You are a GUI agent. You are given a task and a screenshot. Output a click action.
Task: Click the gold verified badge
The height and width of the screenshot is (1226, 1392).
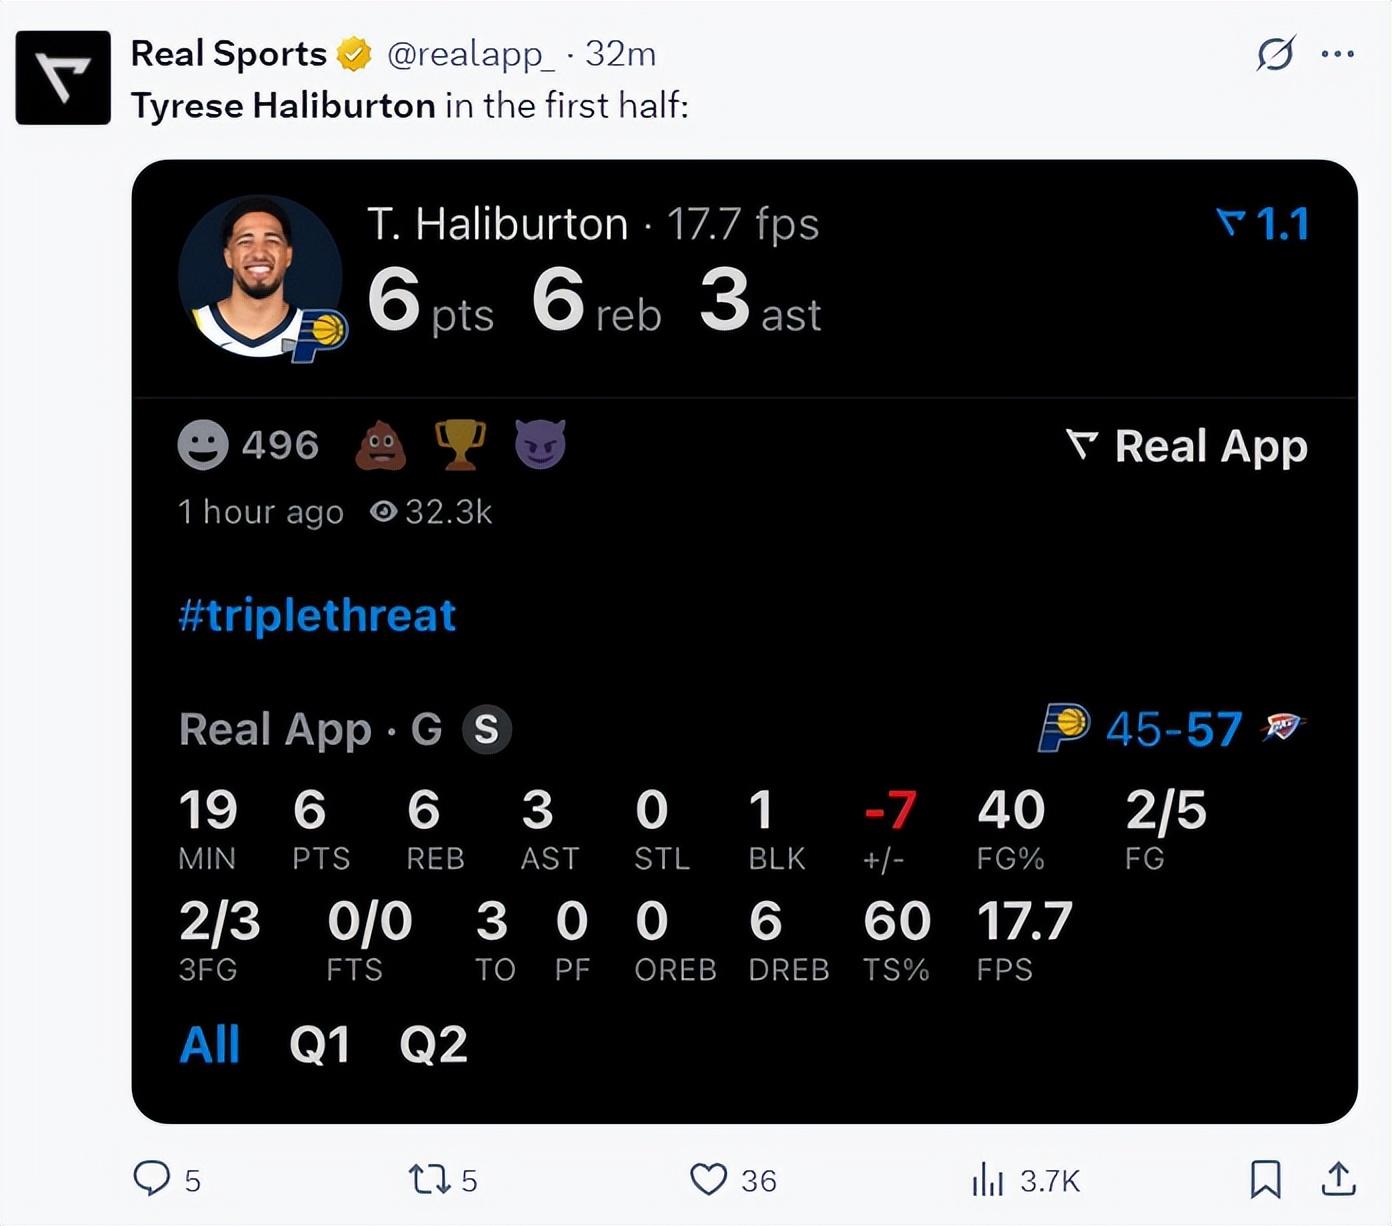click(x=354, y=54)
